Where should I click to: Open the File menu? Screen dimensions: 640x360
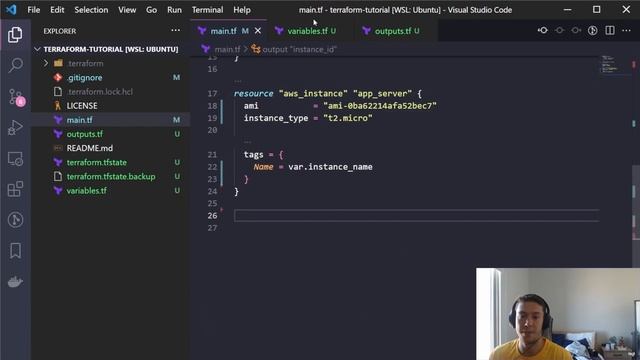pyautogui.click(x=33, y=10)
